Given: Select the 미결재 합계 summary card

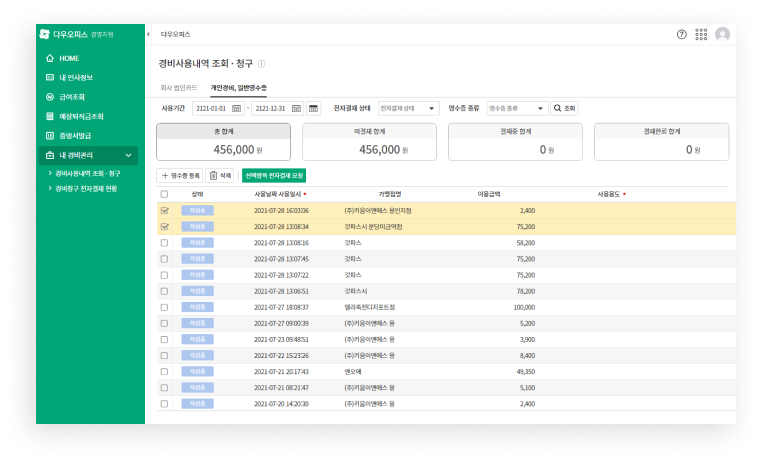Looking at the screenshot, I should (x=369, y=142).
